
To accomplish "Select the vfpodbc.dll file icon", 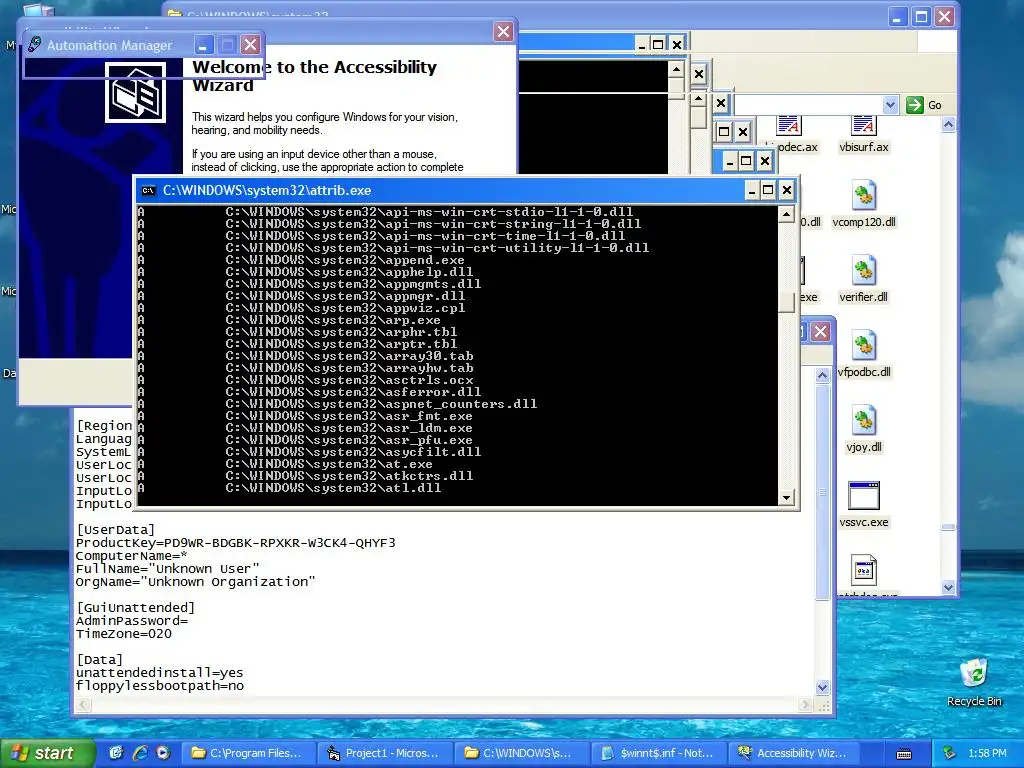I will (x=863, y=346).
